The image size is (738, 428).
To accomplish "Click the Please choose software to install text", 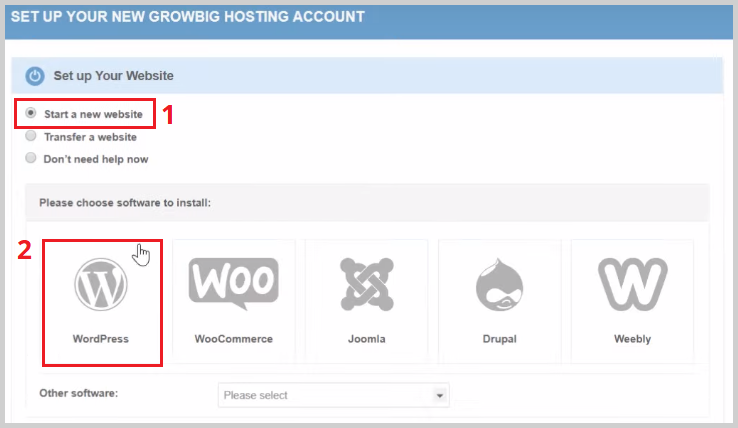I will (x=125, y=203).
